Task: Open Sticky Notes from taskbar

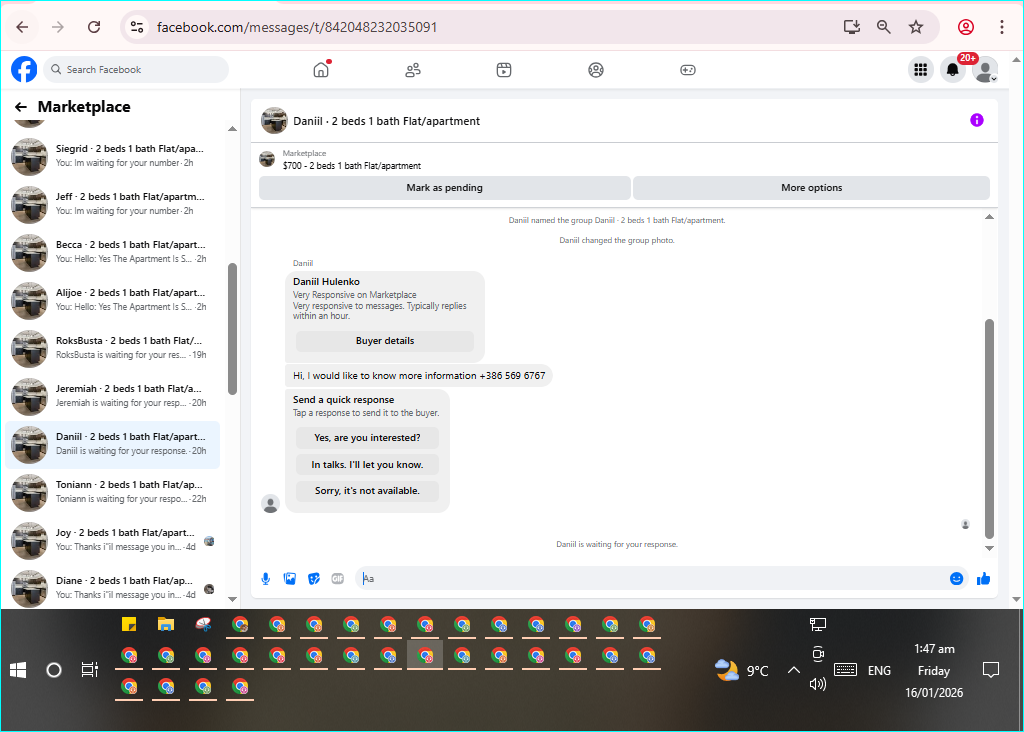Action: [129, 624]
